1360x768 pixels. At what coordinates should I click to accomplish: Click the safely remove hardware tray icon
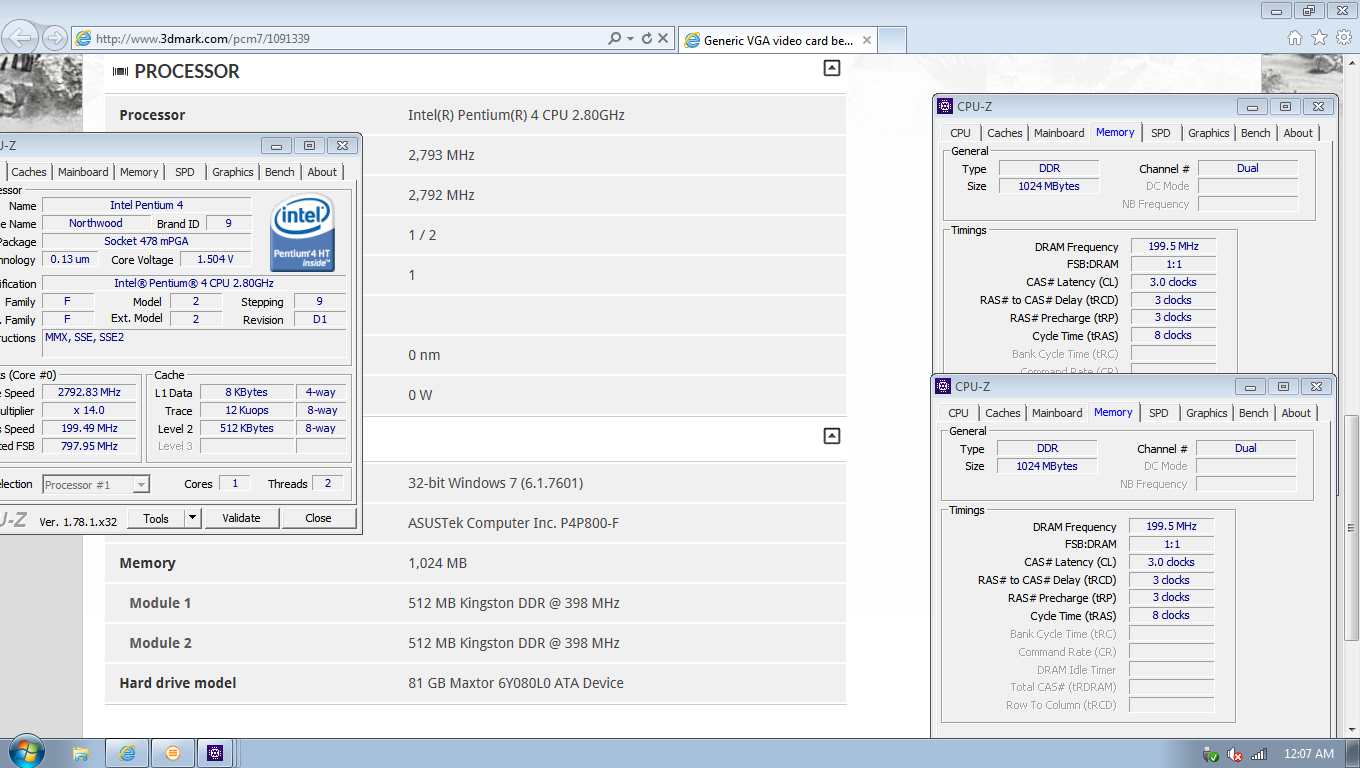1211,754
